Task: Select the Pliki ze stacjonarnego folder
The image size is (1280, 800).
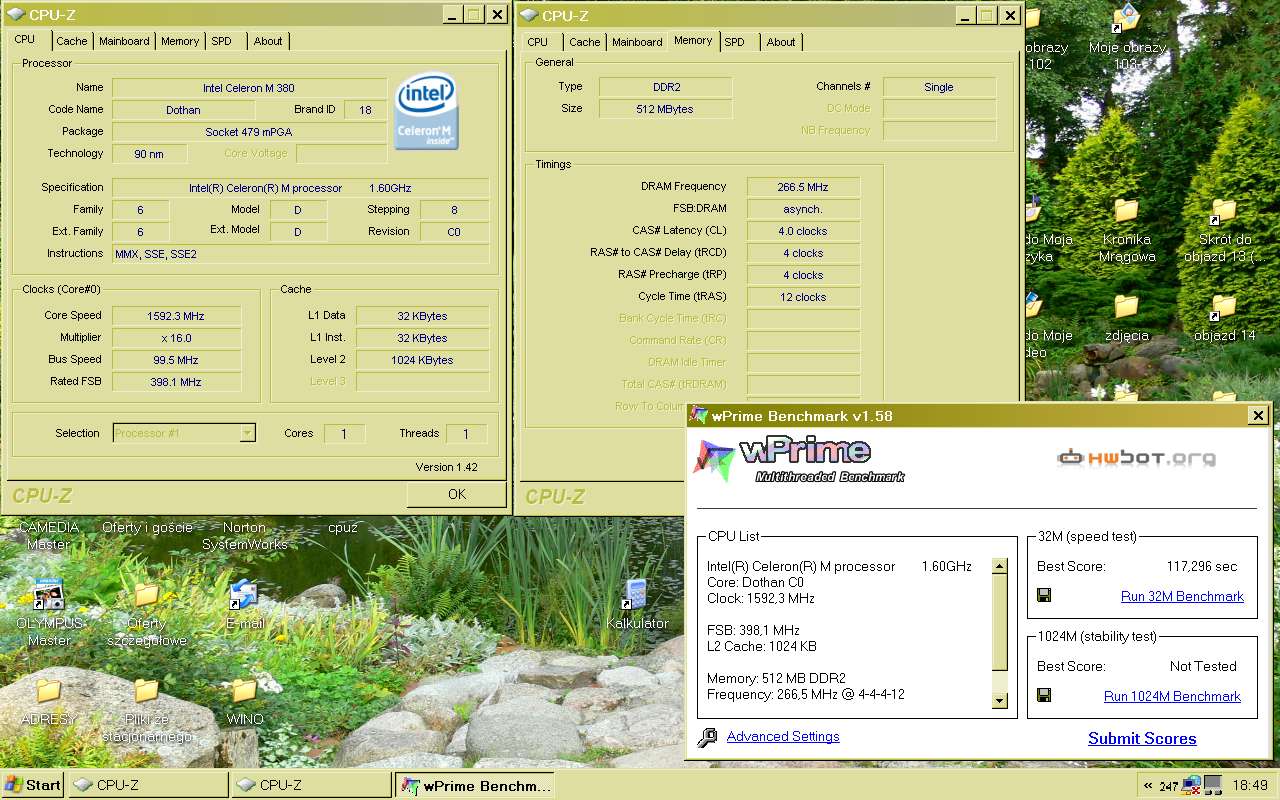Action: pyautogui.click(x=147, y=710)
